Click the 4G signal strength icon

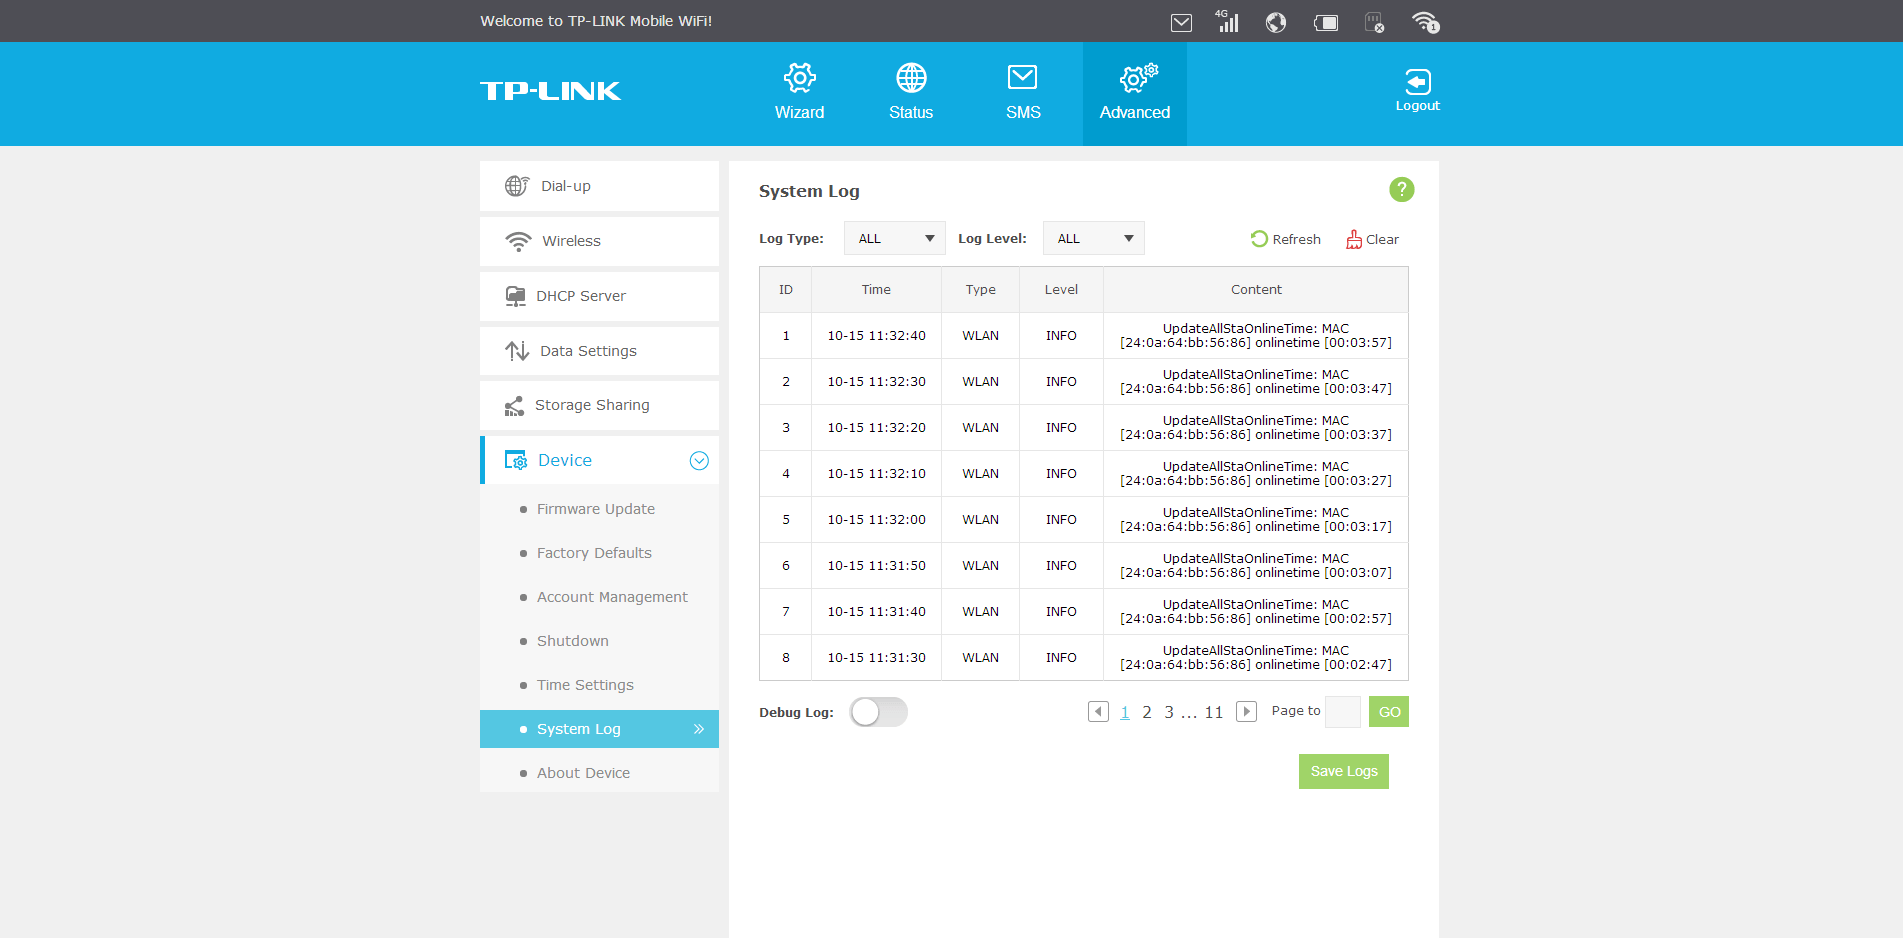[1227, 21]
